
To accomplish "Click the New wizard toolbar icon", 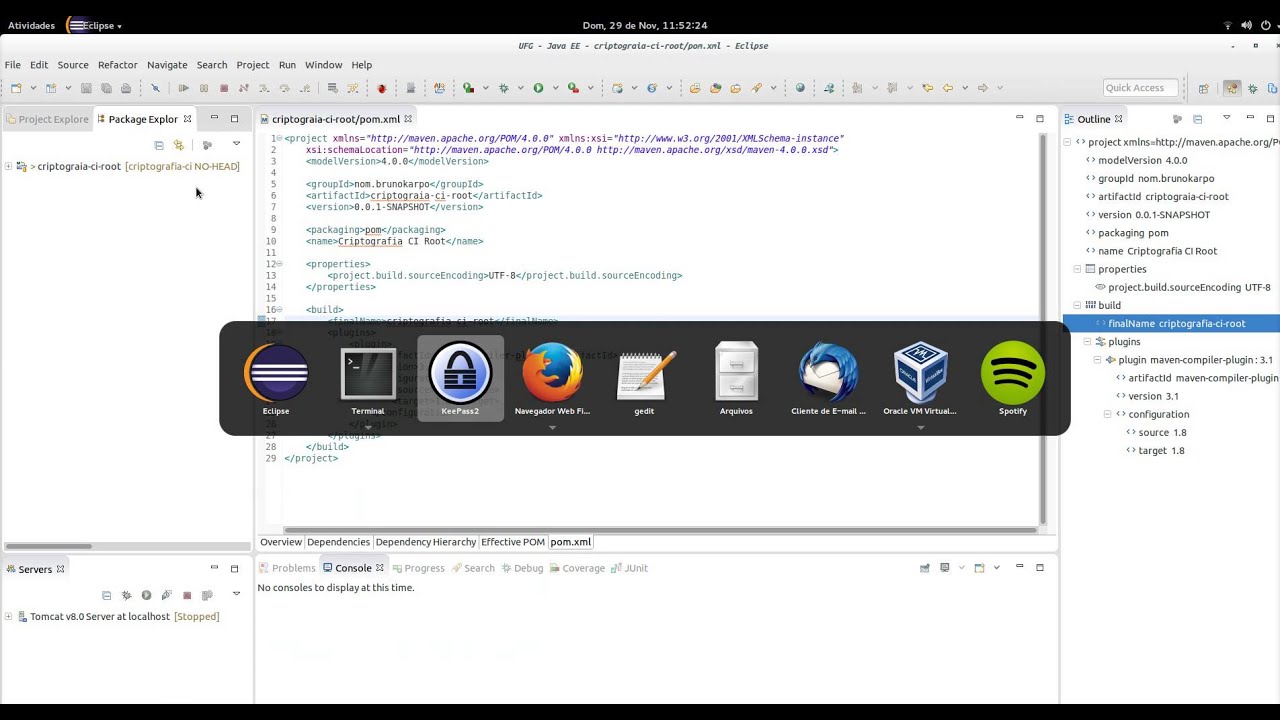I will click(x=16, y=88).
